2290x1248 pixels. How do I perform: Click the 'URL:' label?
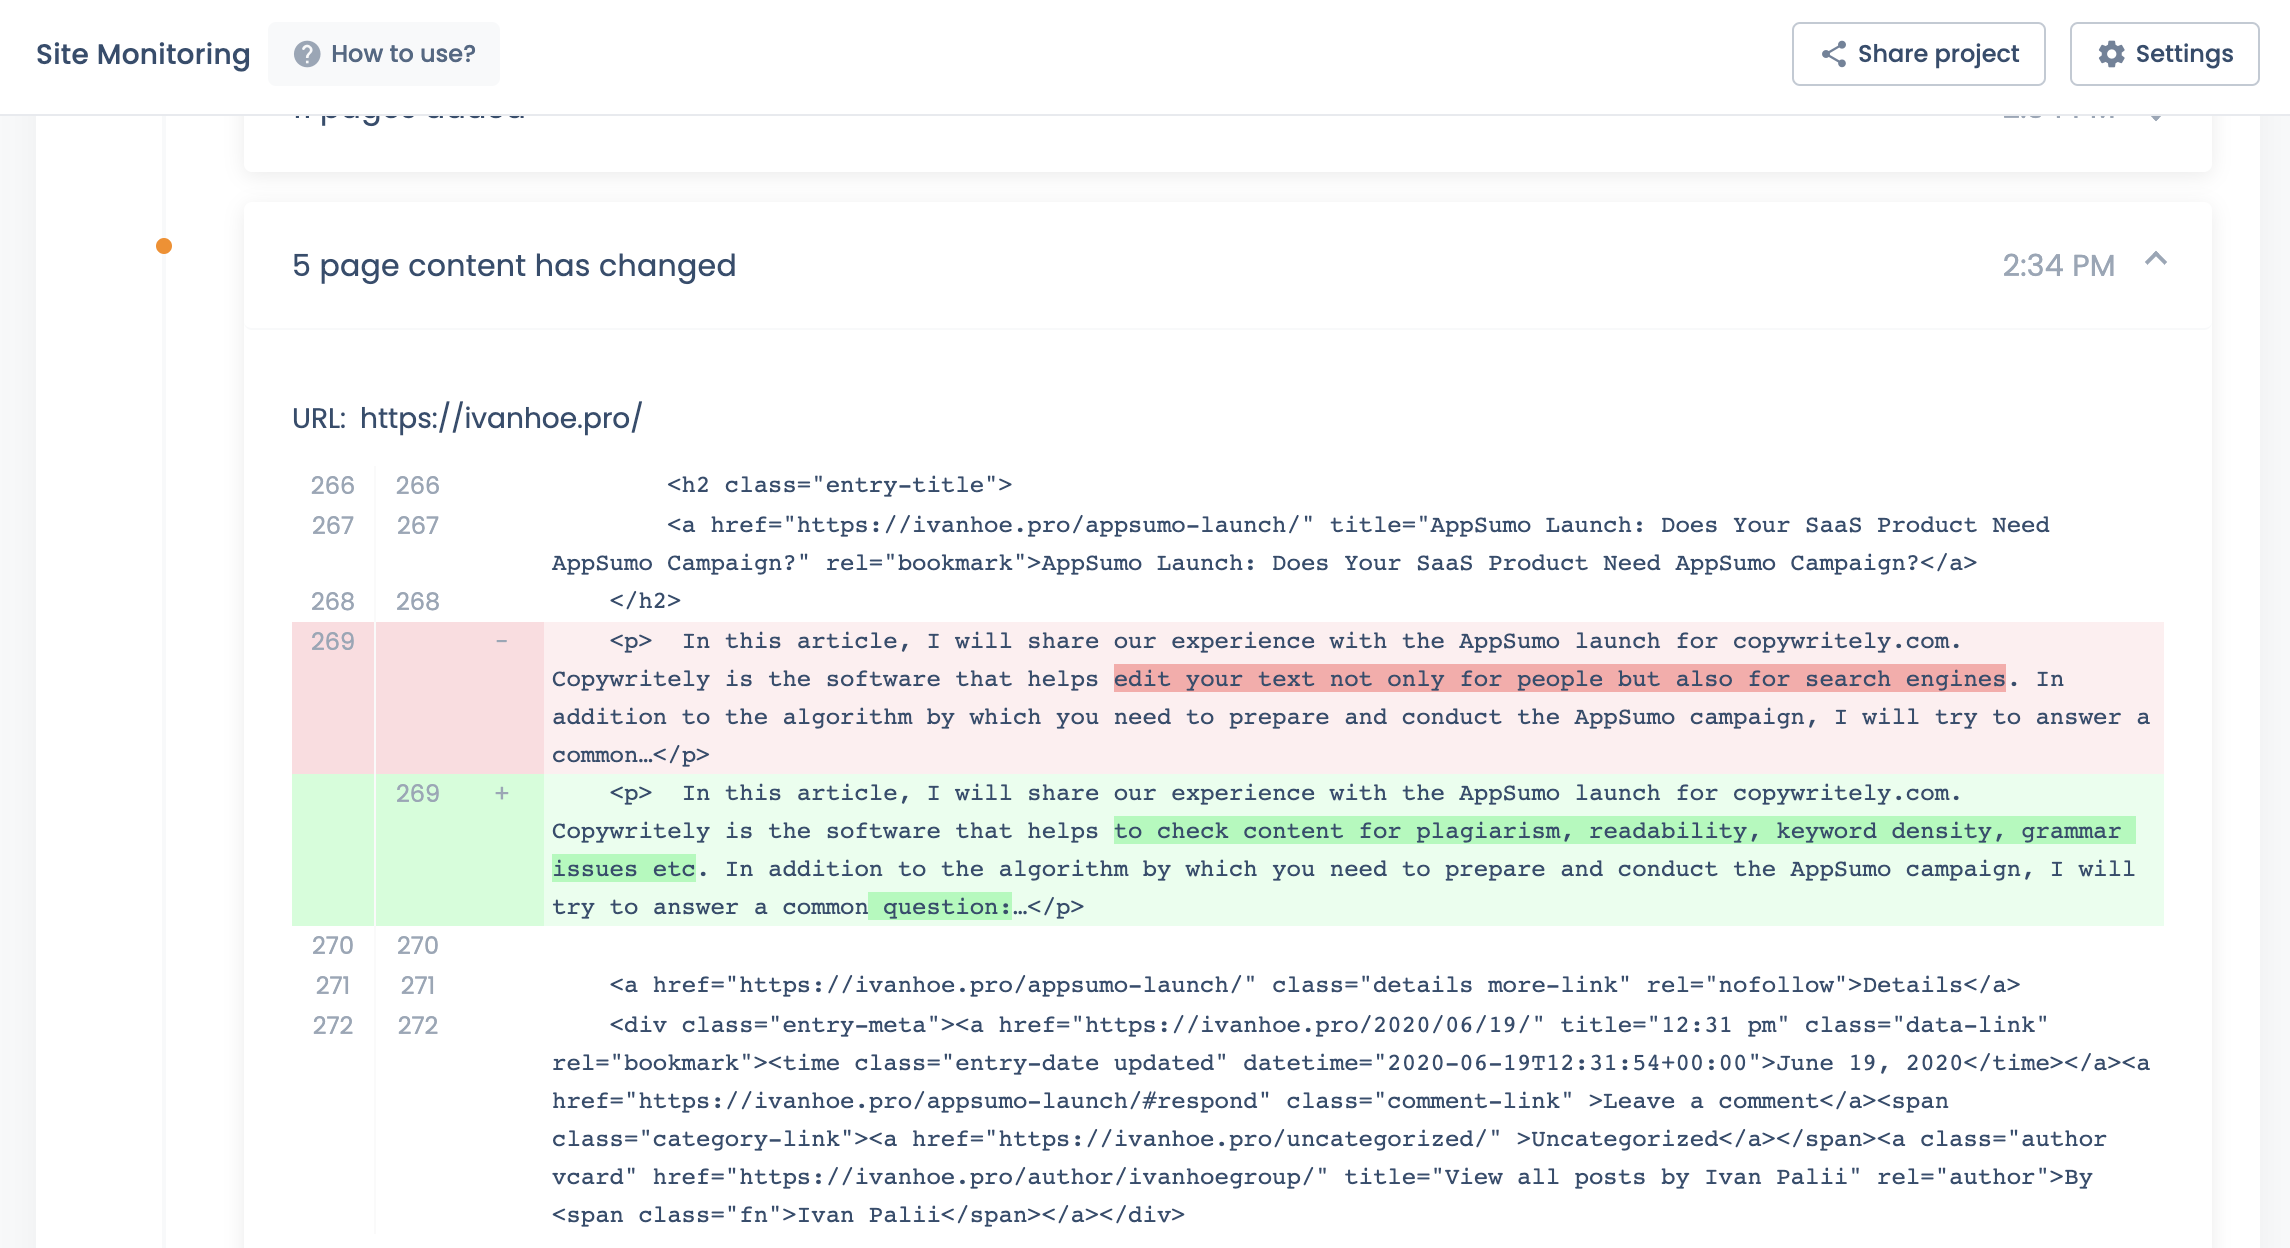(x=319, y=418)
